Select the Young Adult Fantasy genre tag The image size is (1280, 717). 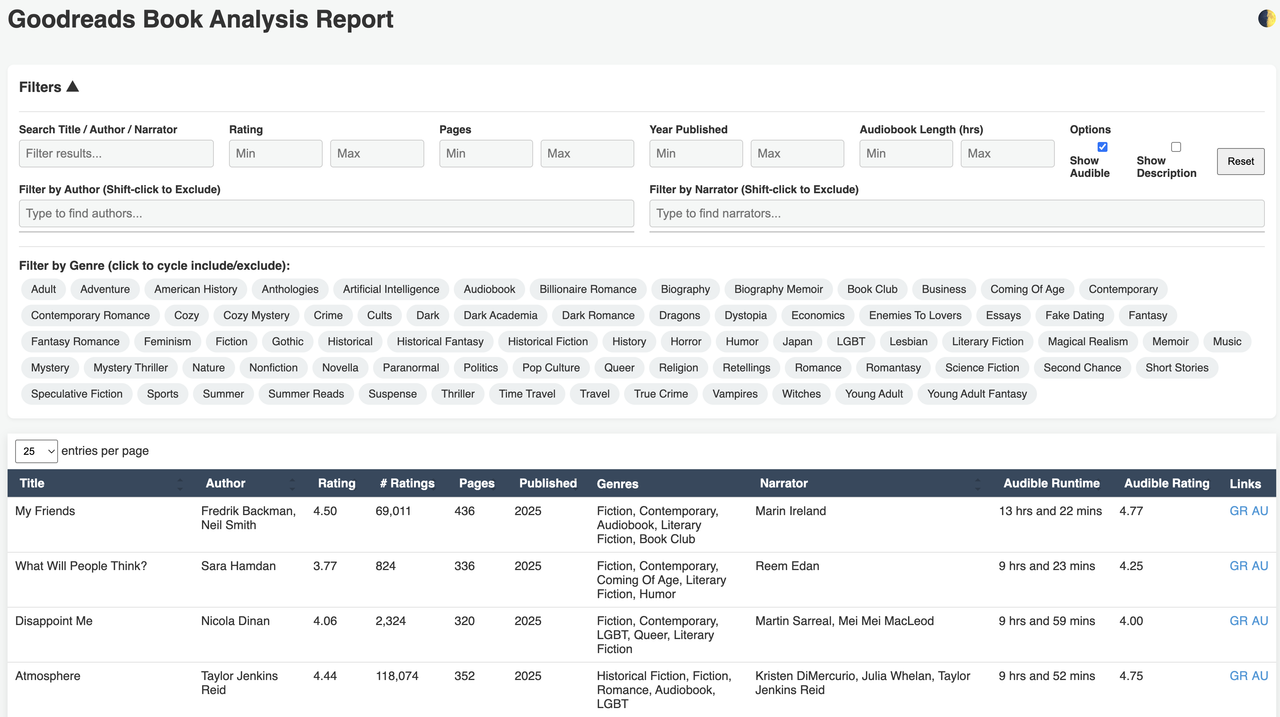click(977, 393)
